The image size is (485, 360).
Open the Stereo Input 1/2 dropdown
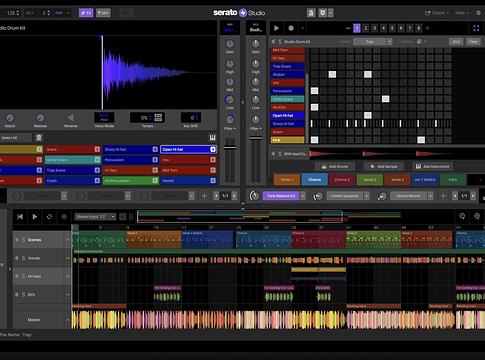coord(95,217)
